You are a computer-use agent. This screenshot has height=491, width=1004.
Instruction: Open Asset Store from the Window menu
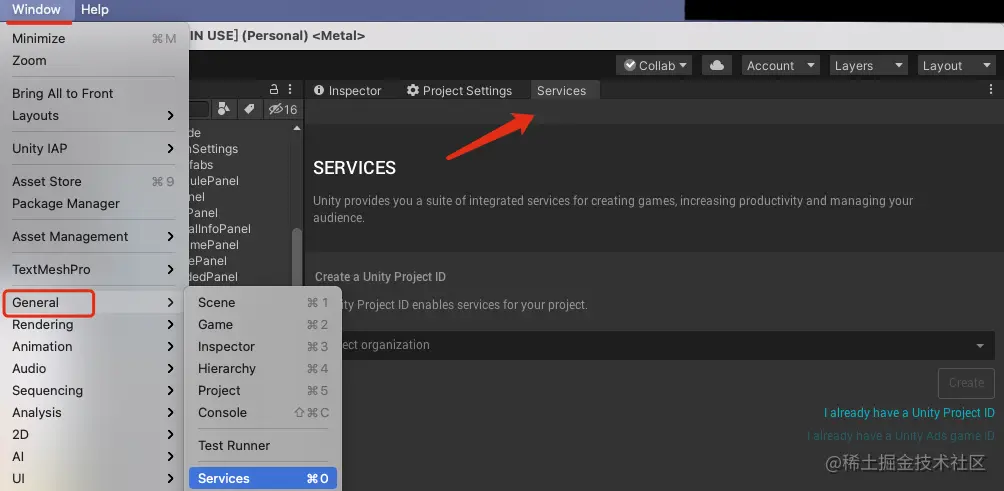click(x=94, y=181)
